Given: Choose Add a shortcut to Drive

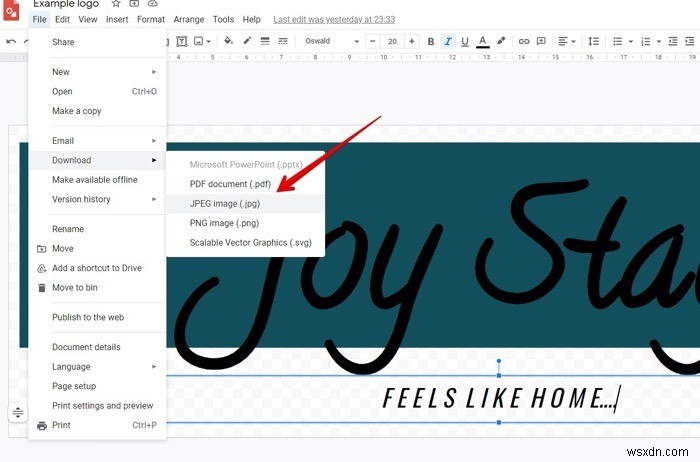Looking at the screenshot, I should pos(97,268).
